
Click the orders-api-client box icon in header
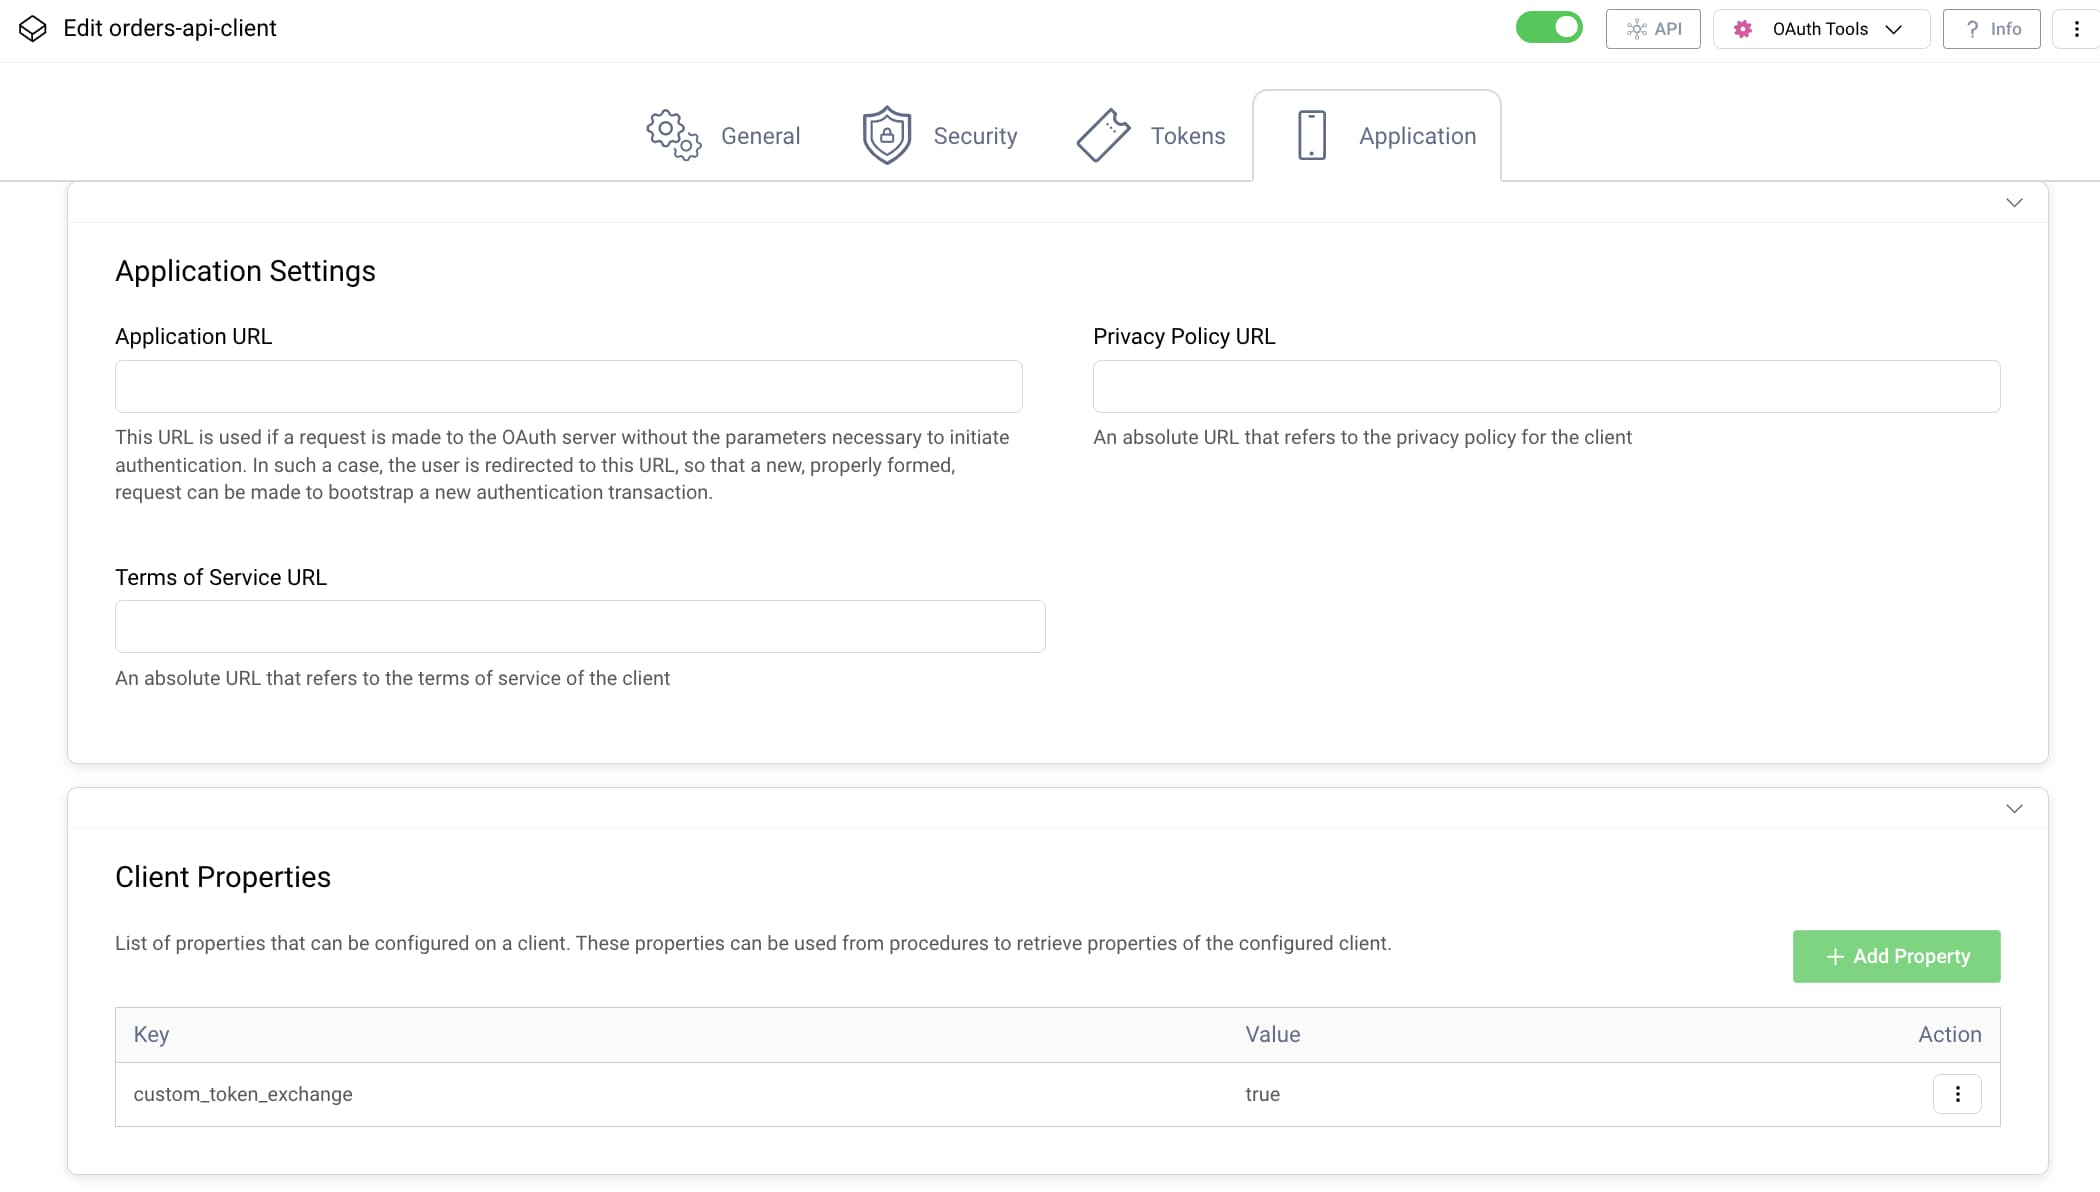[x=33, y=28]
